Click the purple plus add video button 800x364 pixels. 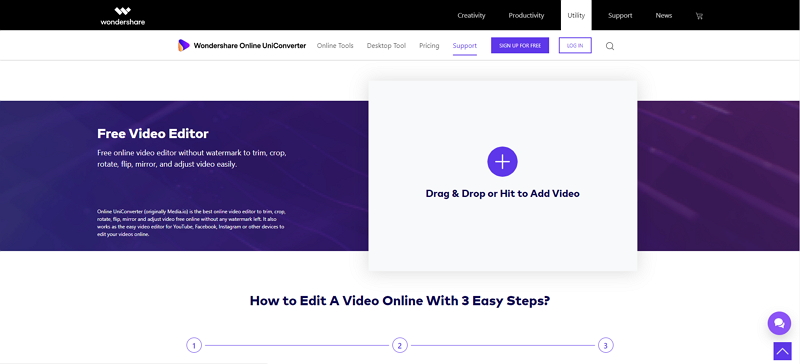(x=502, y=162)
